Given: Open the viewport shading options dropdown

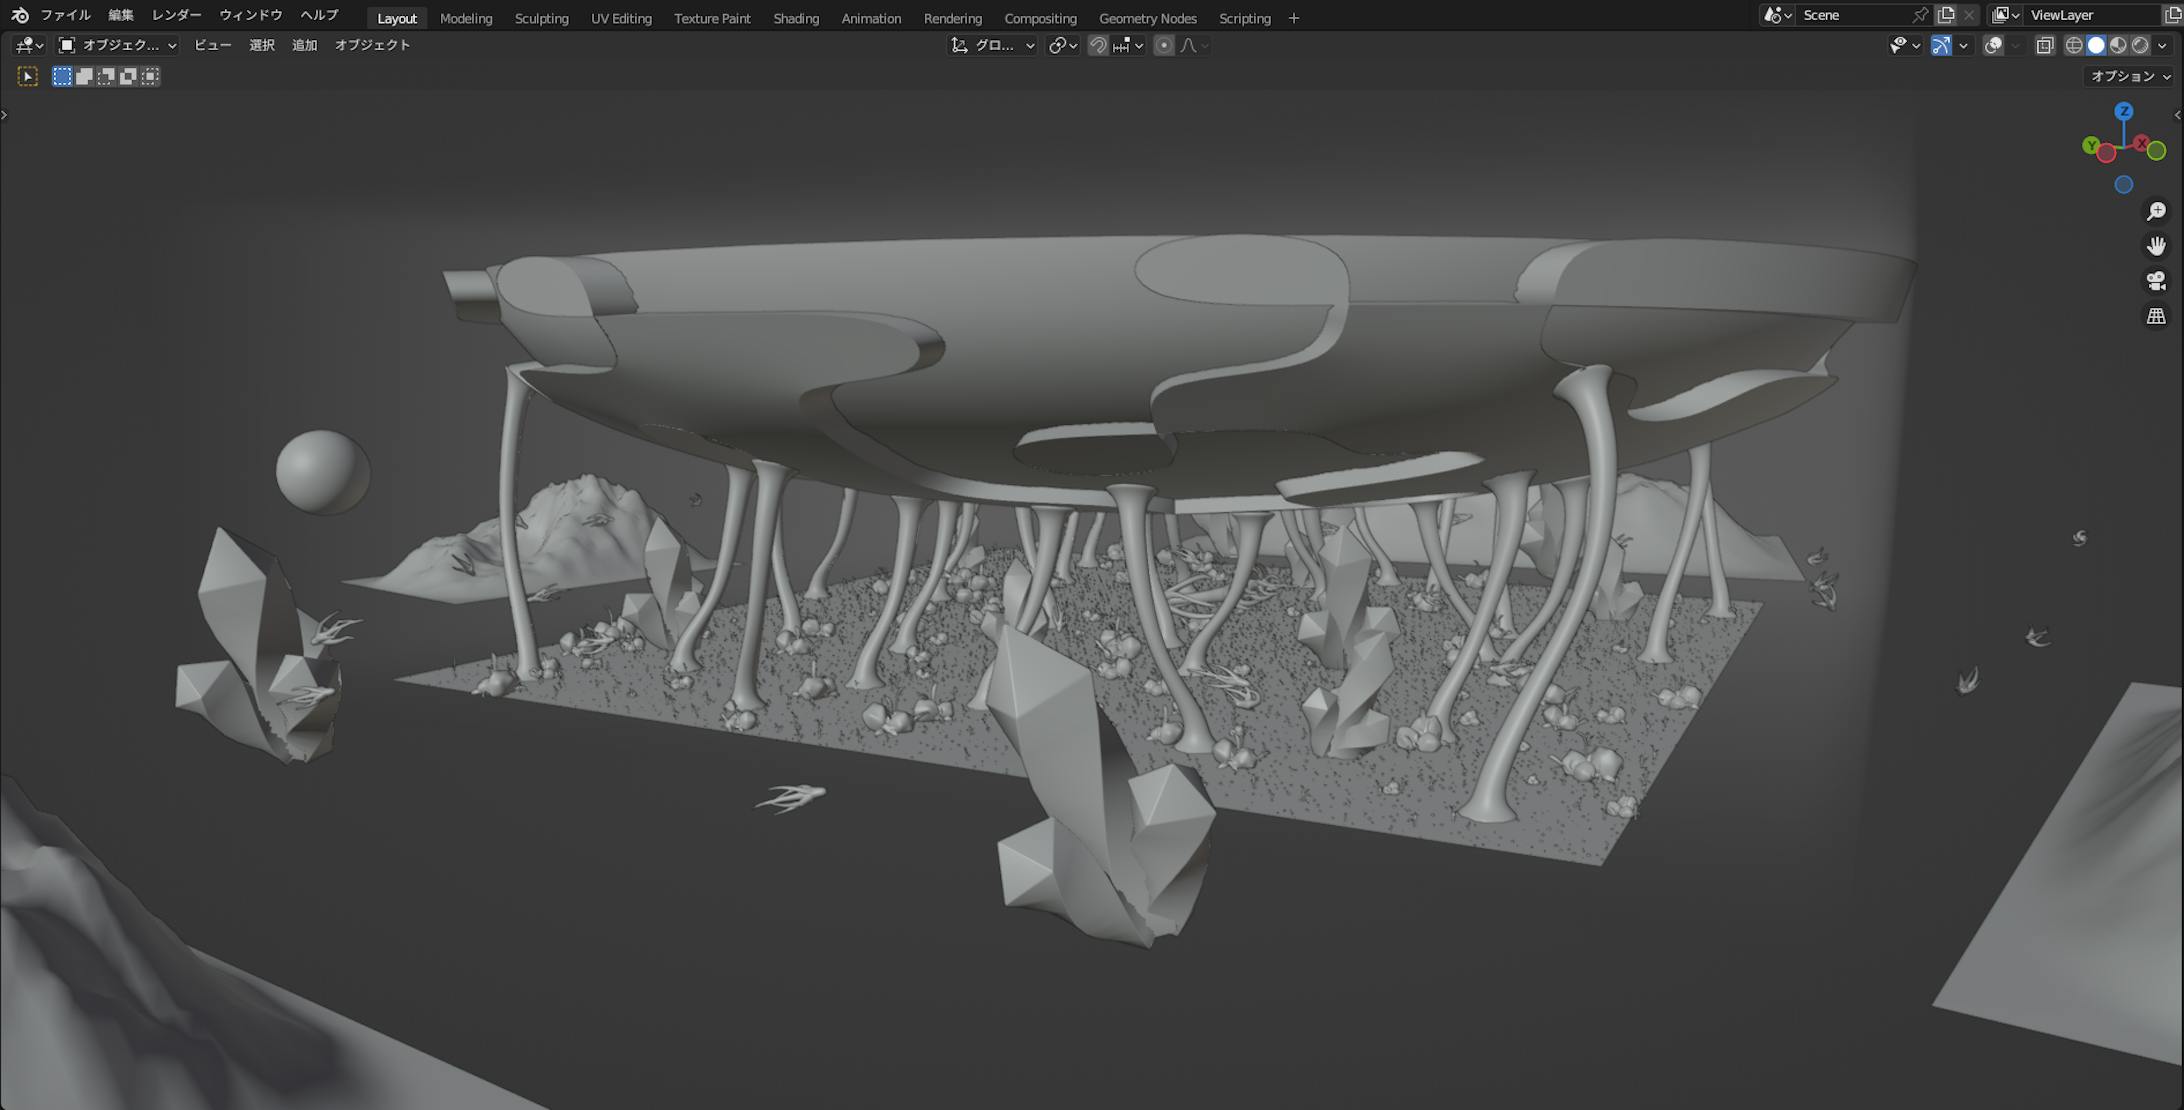Looking at the screenshot, I should click(2162, 45).
